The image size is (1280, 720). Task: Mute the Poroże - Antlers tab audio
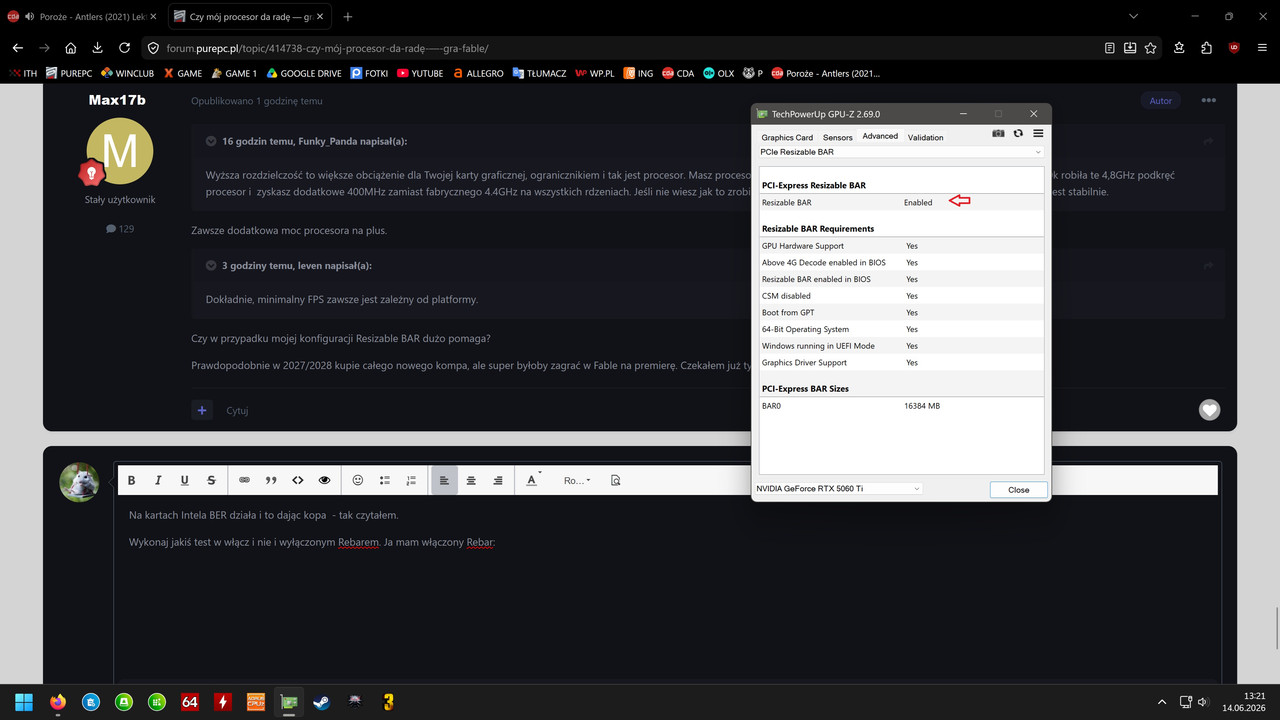click(28, 17)
